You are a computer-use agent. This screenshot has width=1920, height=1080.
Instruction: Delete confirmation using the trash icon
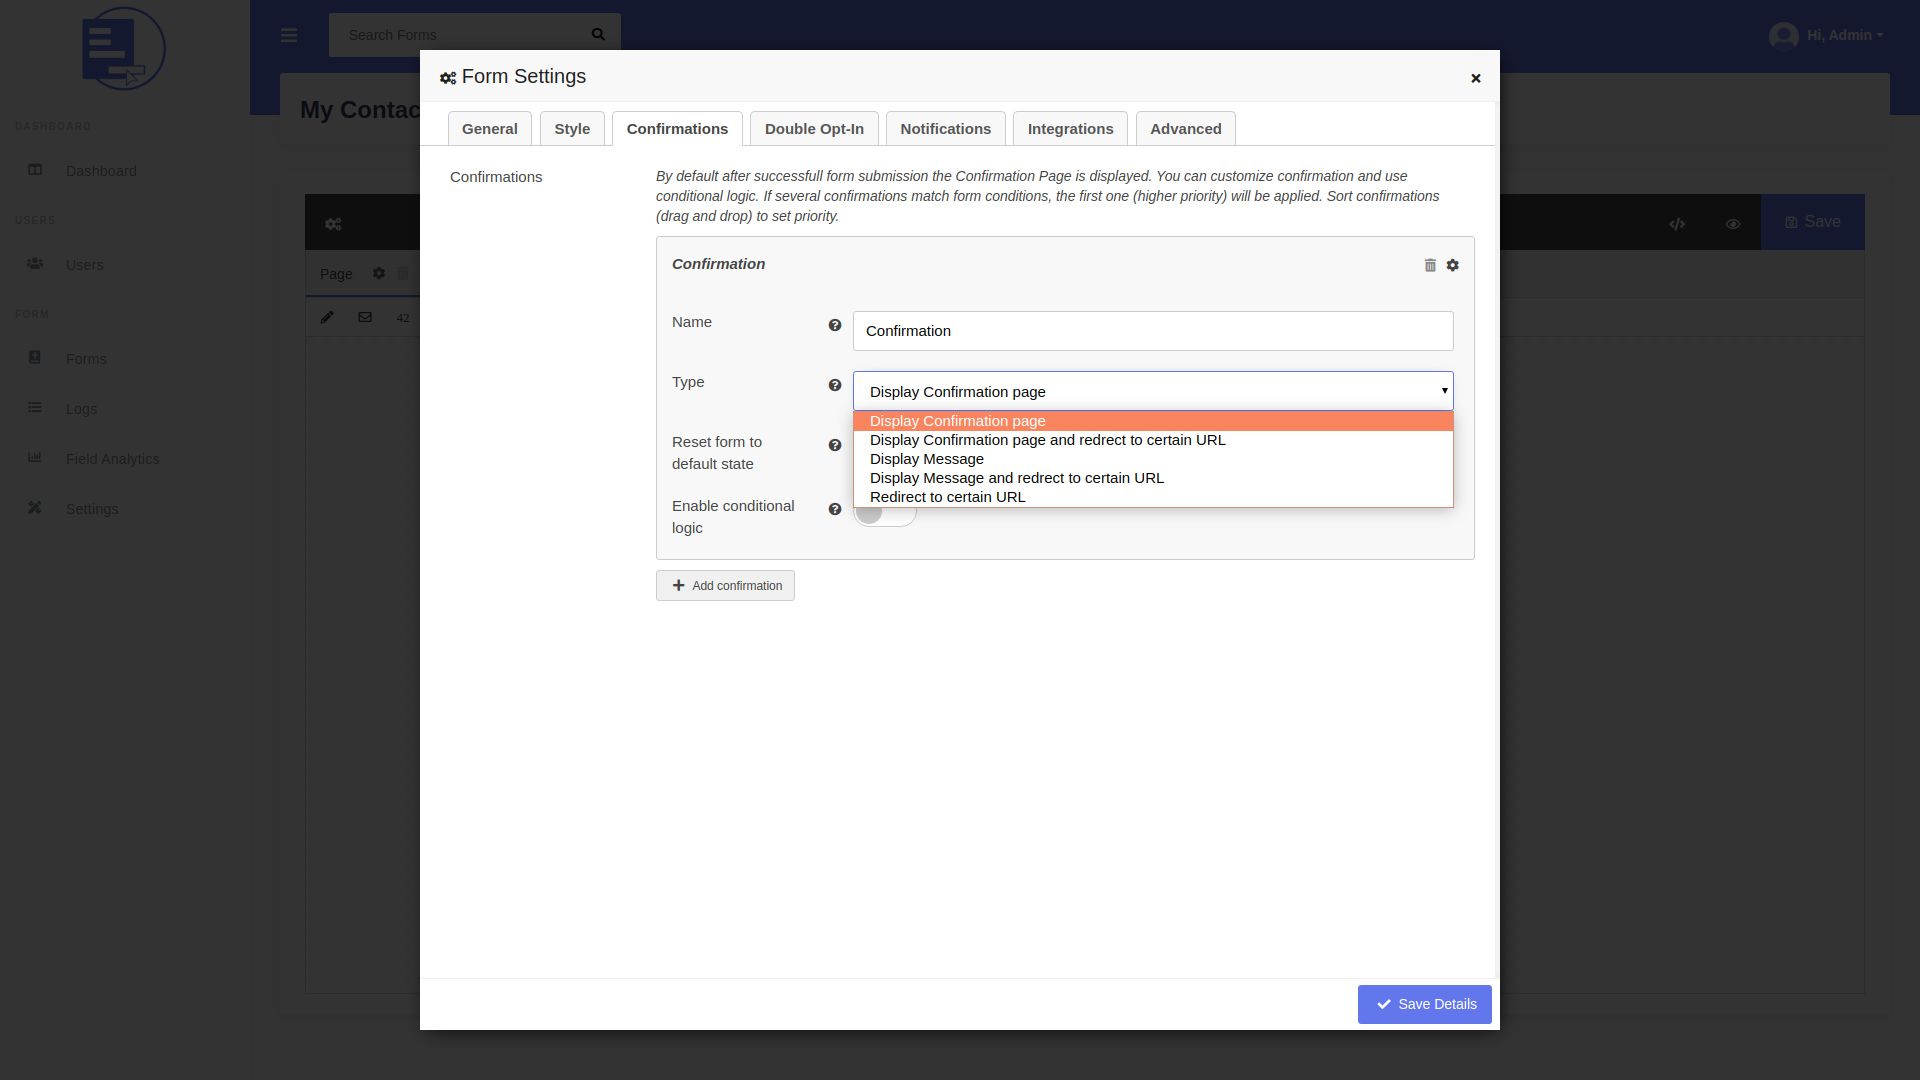pyautogui.click(x=1430, y=265)
